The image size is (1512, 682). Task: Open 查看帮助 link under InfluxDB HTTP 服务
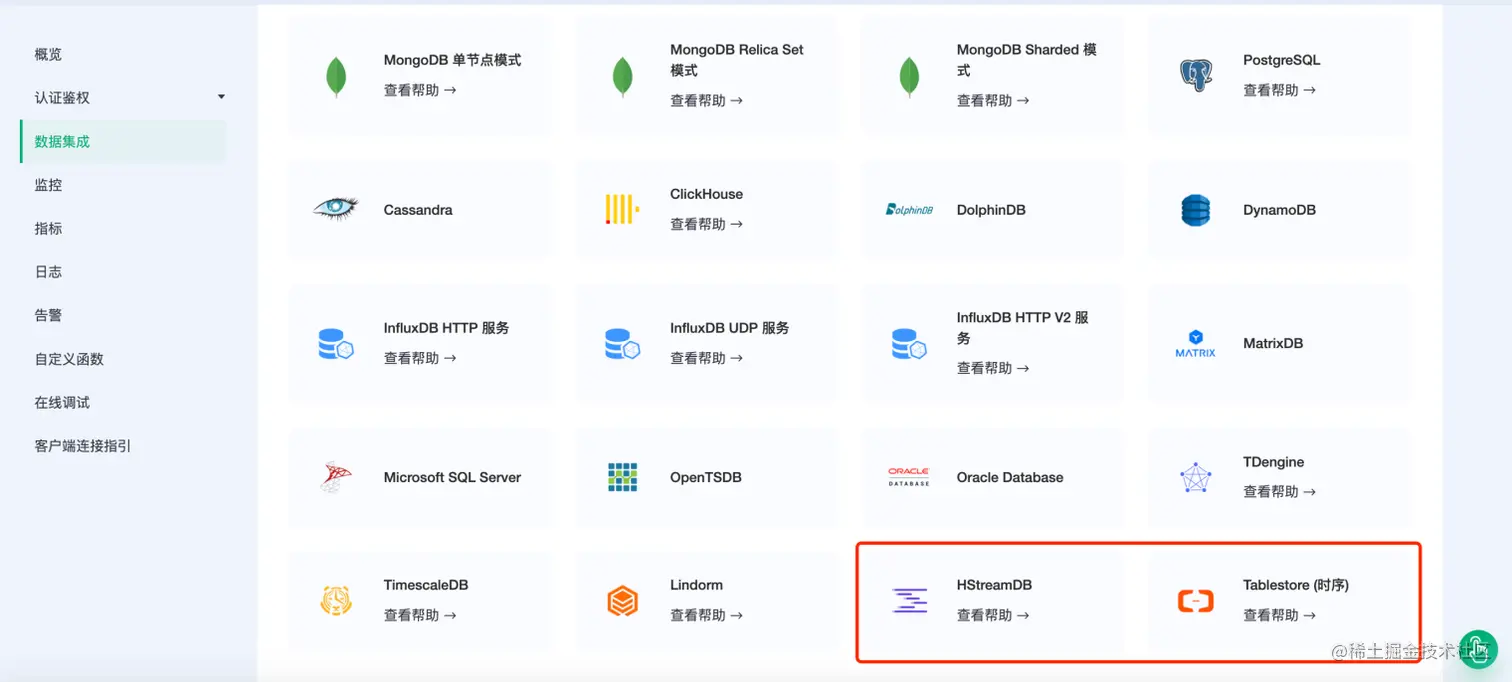pyautogui.click(x=420, y=358)
